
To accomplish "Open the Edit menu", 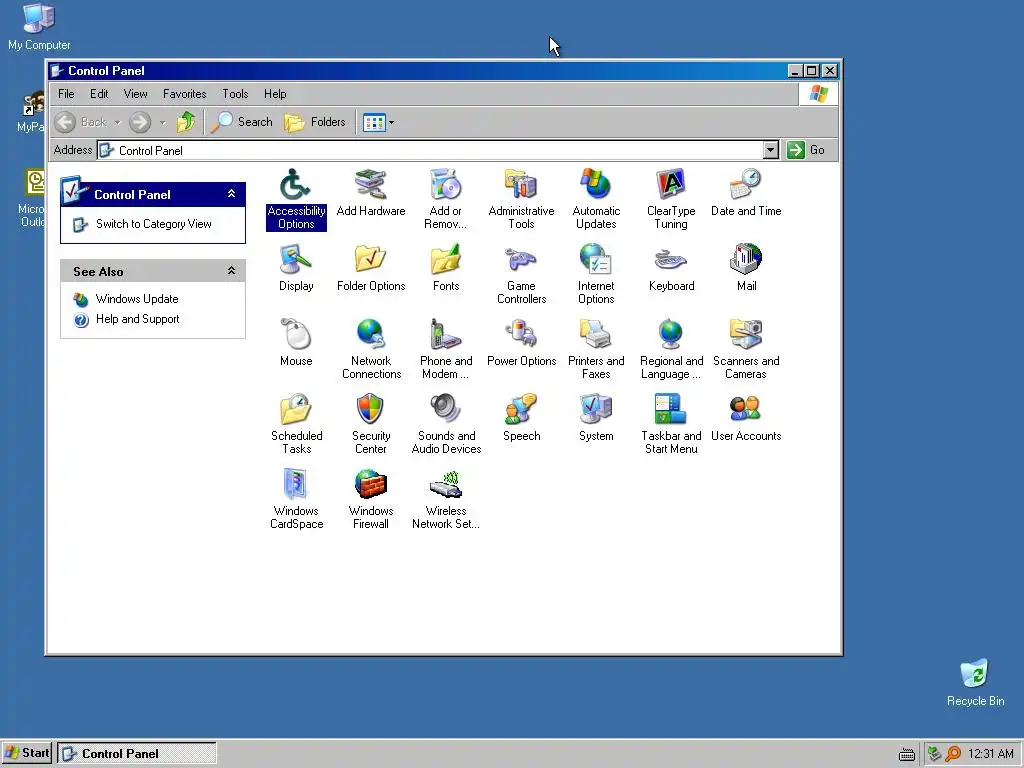I will 99,94.
